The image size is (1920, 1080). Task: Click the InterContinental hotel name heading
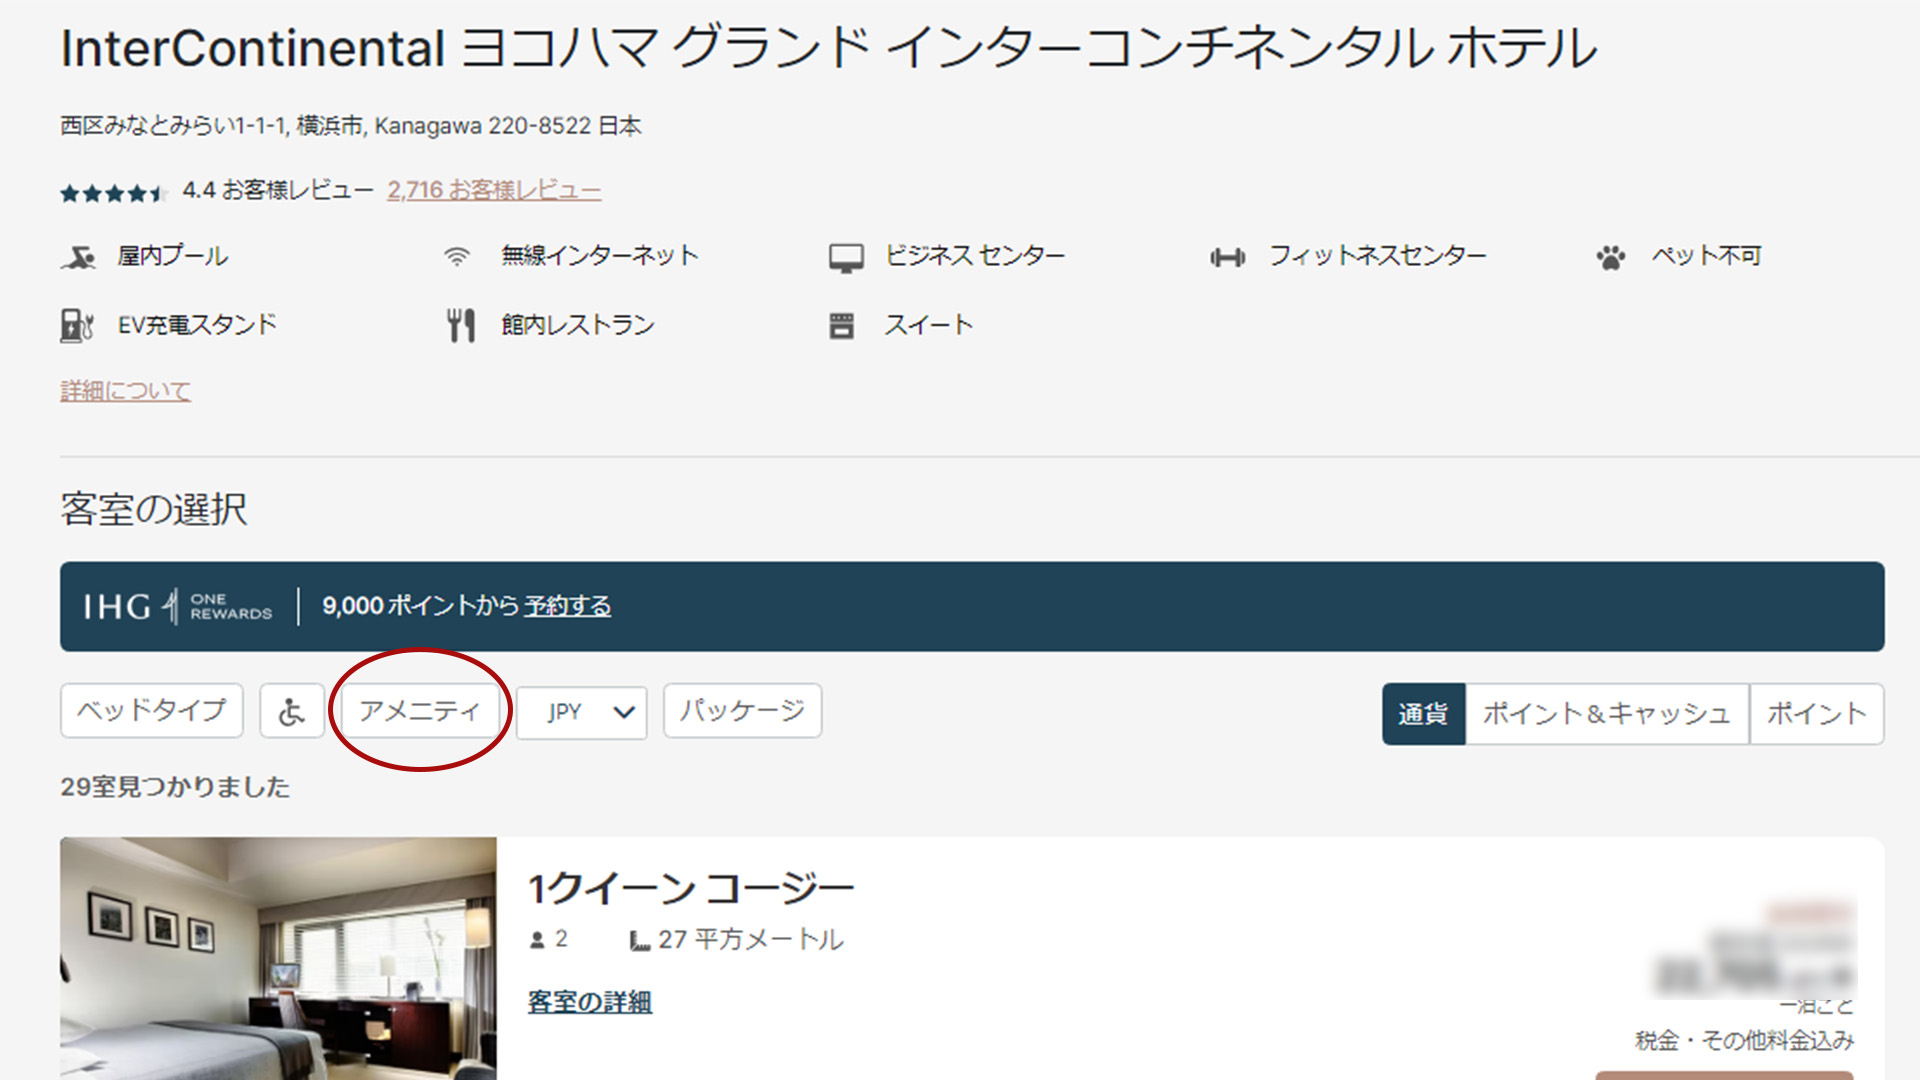(829, 48)
